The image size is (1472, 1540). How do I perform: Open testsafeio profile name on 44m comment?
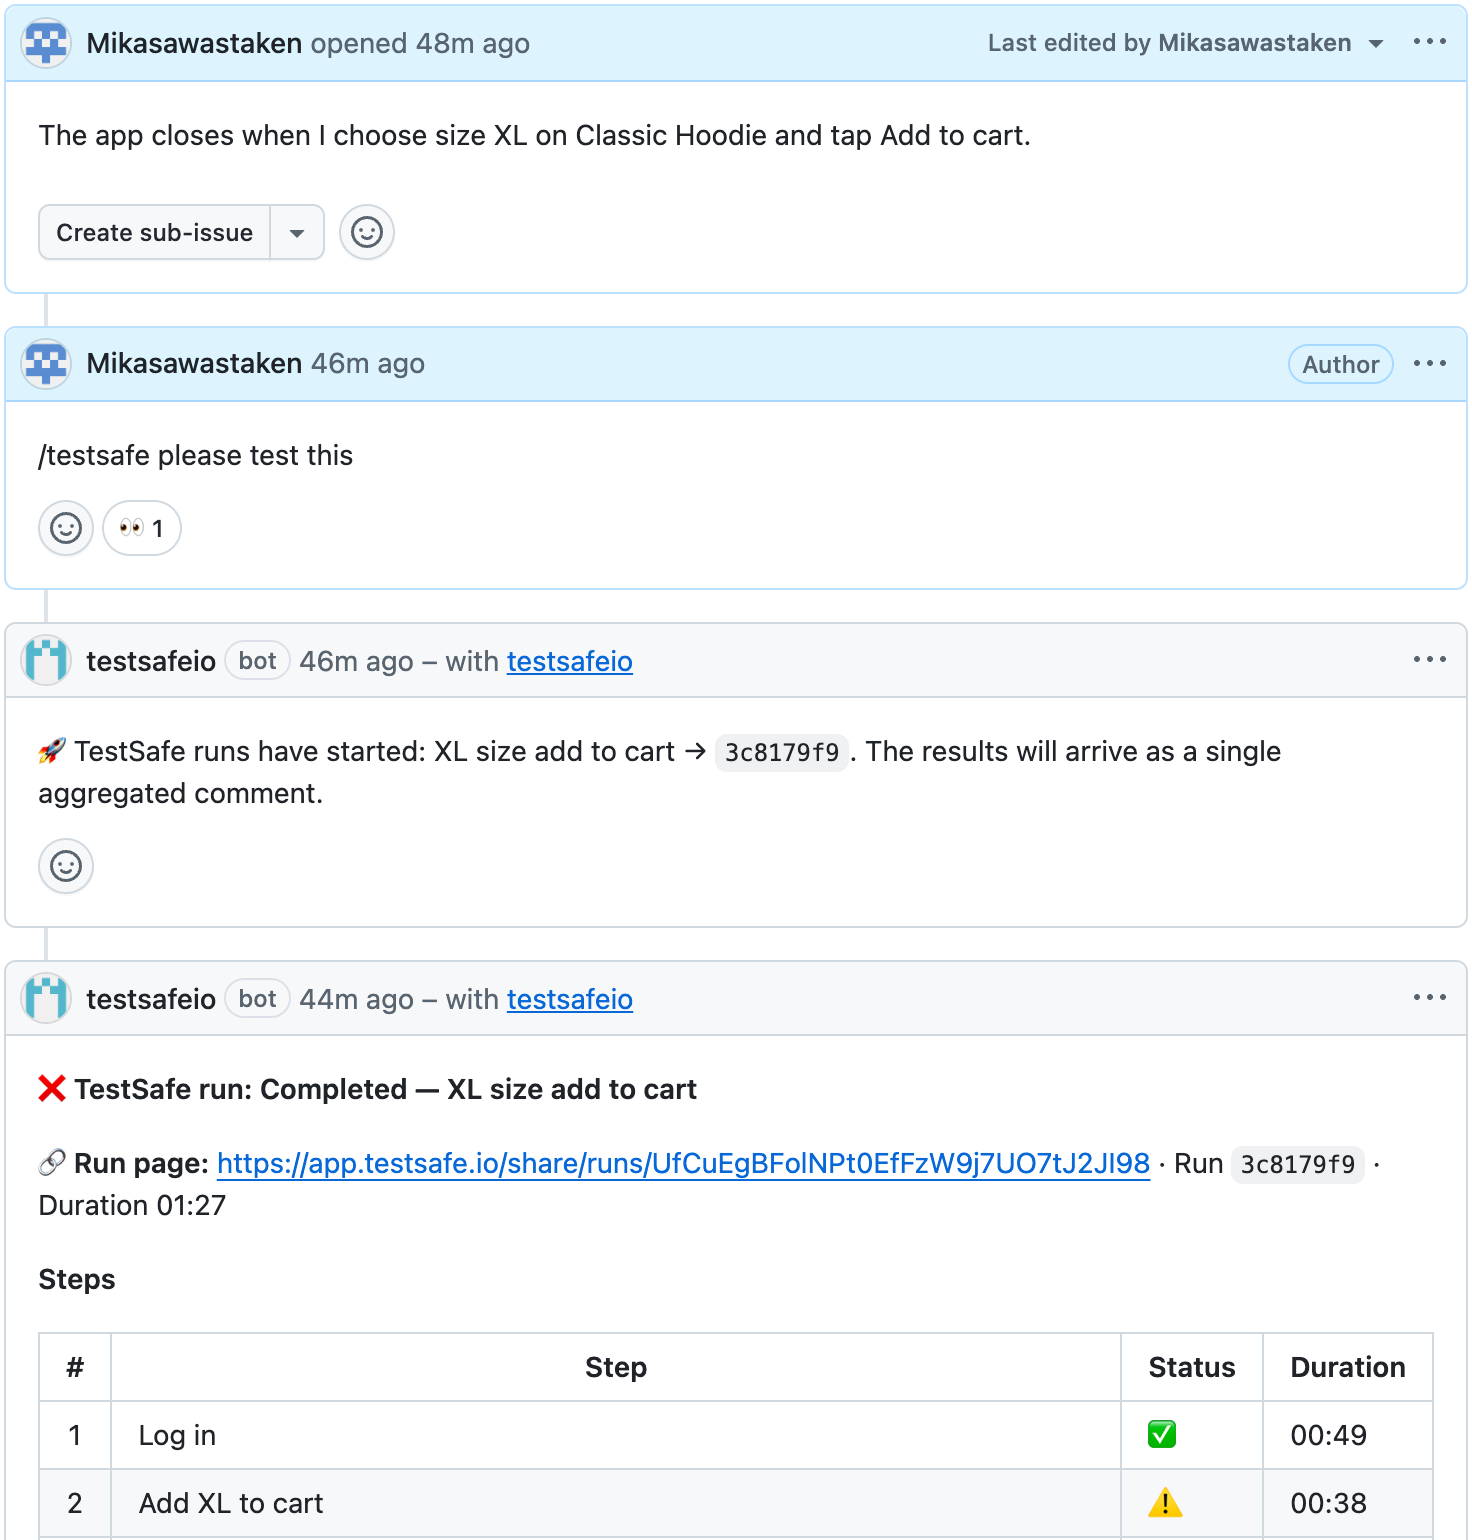[151, 1000]
